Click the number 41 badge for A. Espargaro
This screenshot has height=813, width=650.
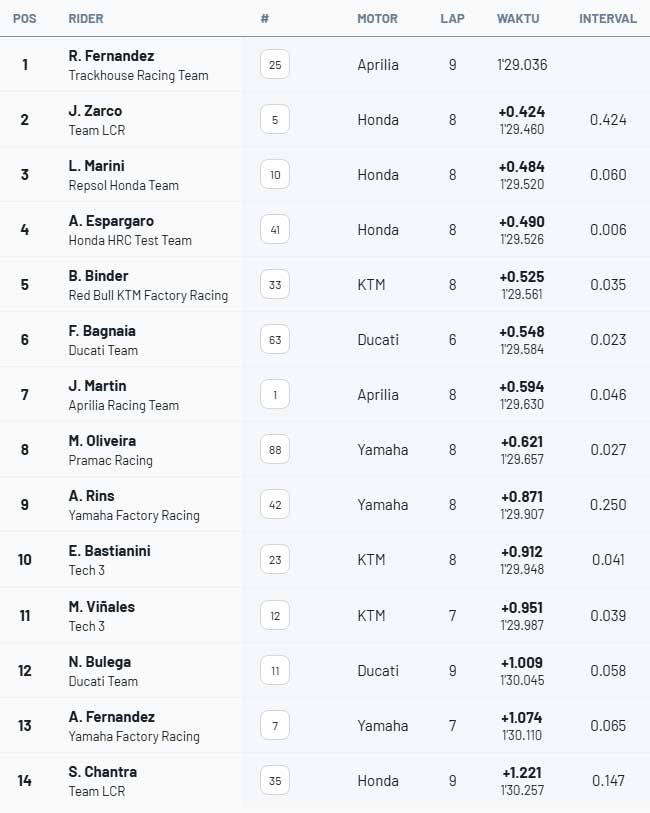275,230
